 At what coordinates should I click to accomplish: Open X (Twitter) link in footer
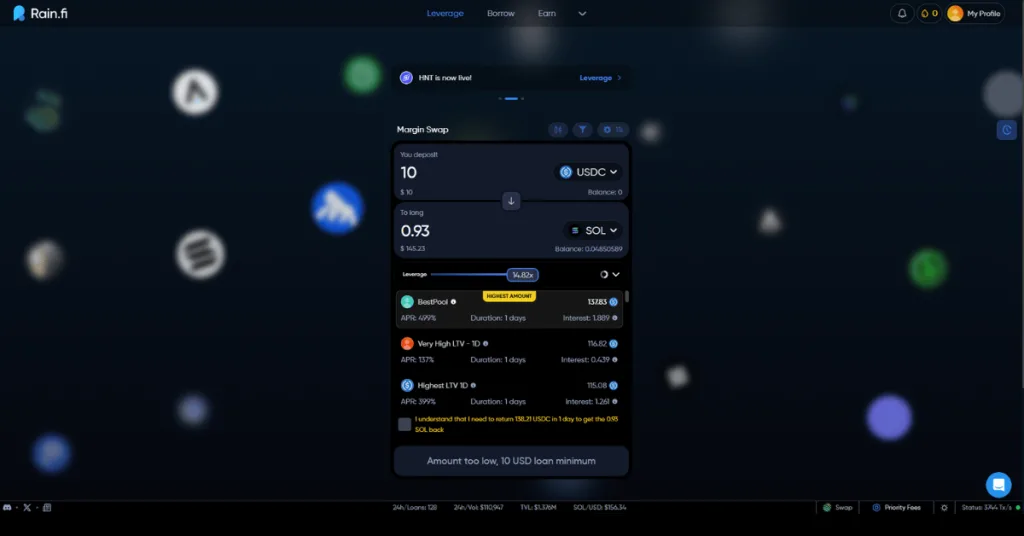(x=27, y=507)
